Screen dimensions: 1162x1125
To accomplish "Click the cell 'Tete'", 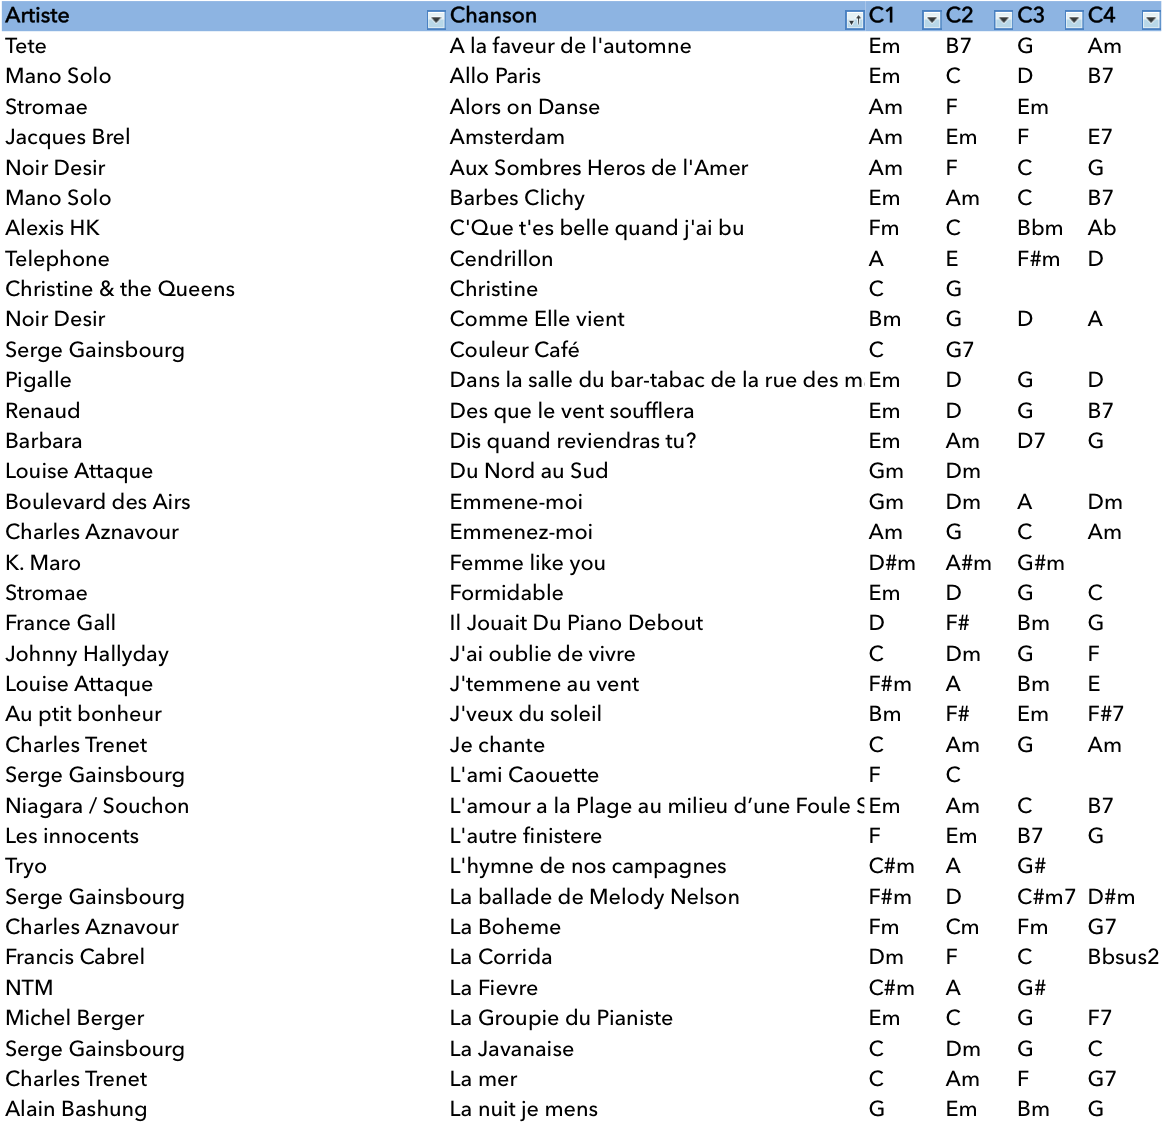I will (26, 46).
